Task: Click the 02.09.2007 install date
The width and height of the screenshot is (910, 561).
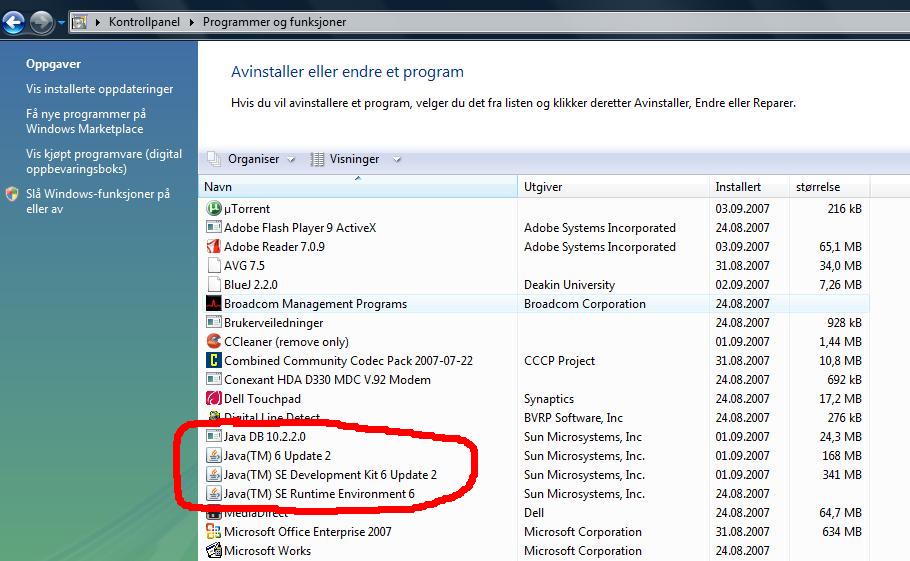Action: click(x=742, y=285)
